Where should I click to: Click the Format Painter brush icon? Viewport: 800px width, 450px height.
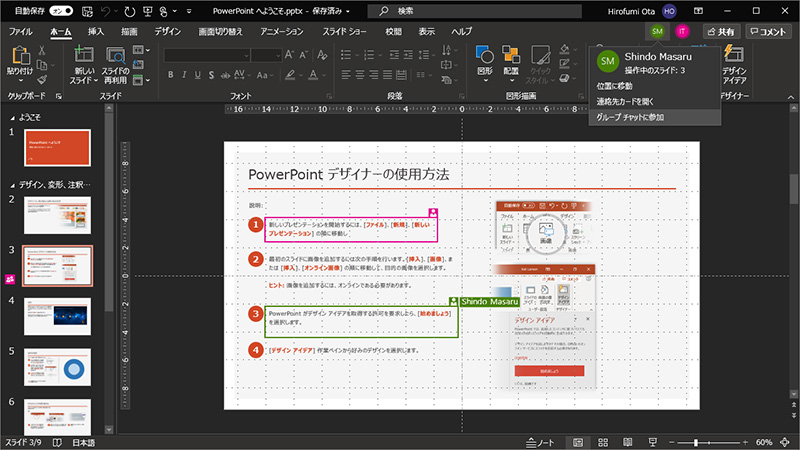click(42, 79)
